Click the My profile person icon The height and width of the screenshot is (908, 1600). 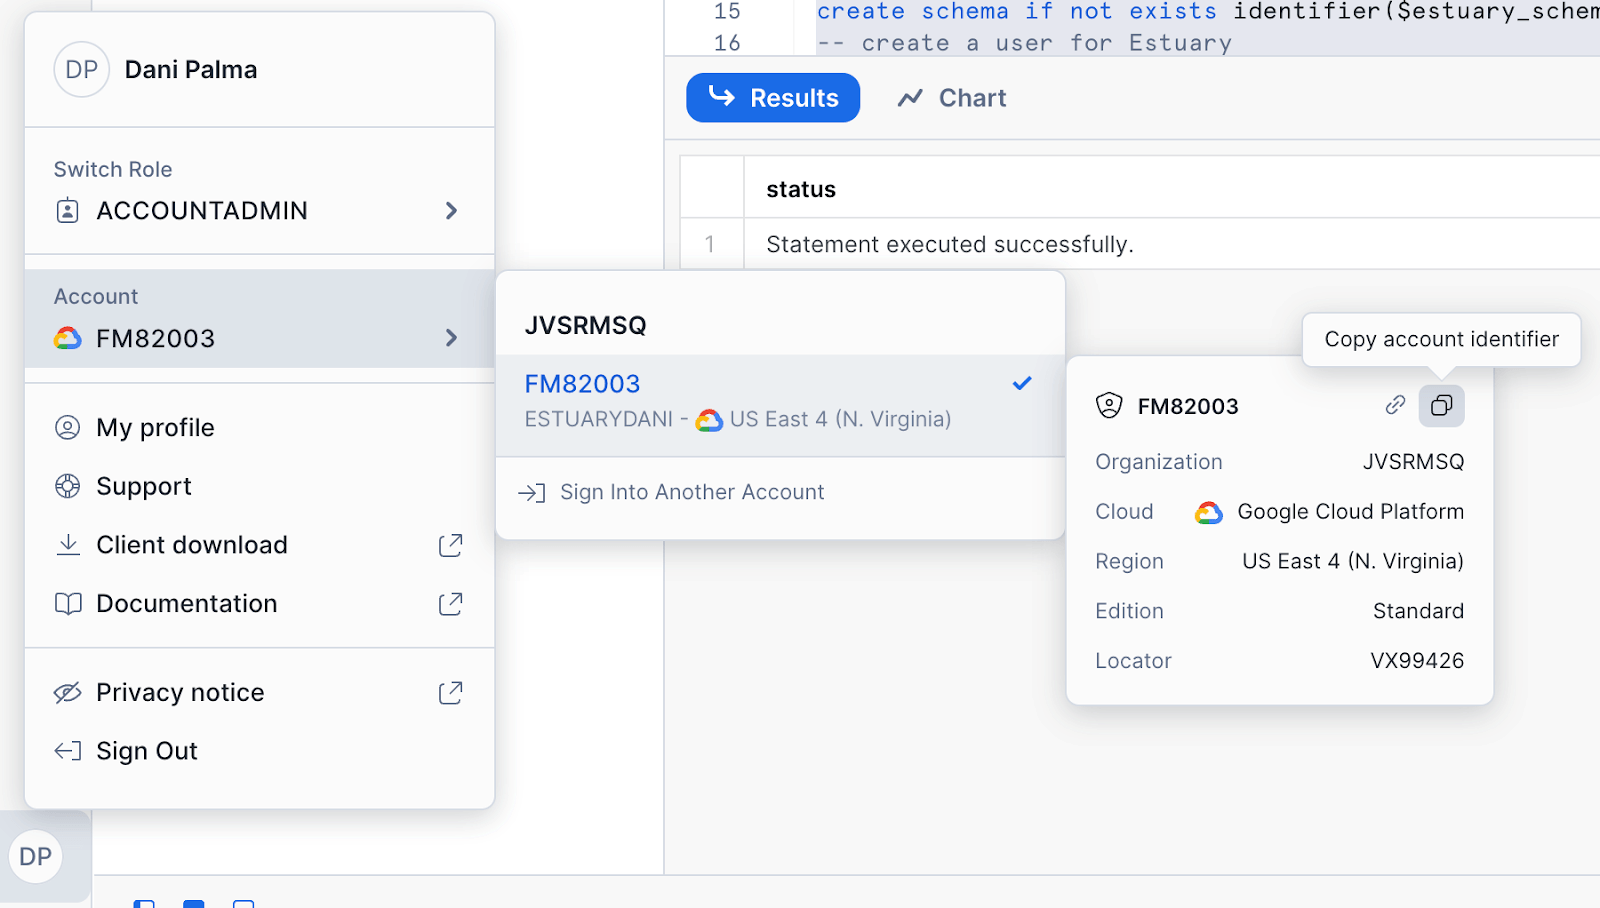click(x=67, y=428)
